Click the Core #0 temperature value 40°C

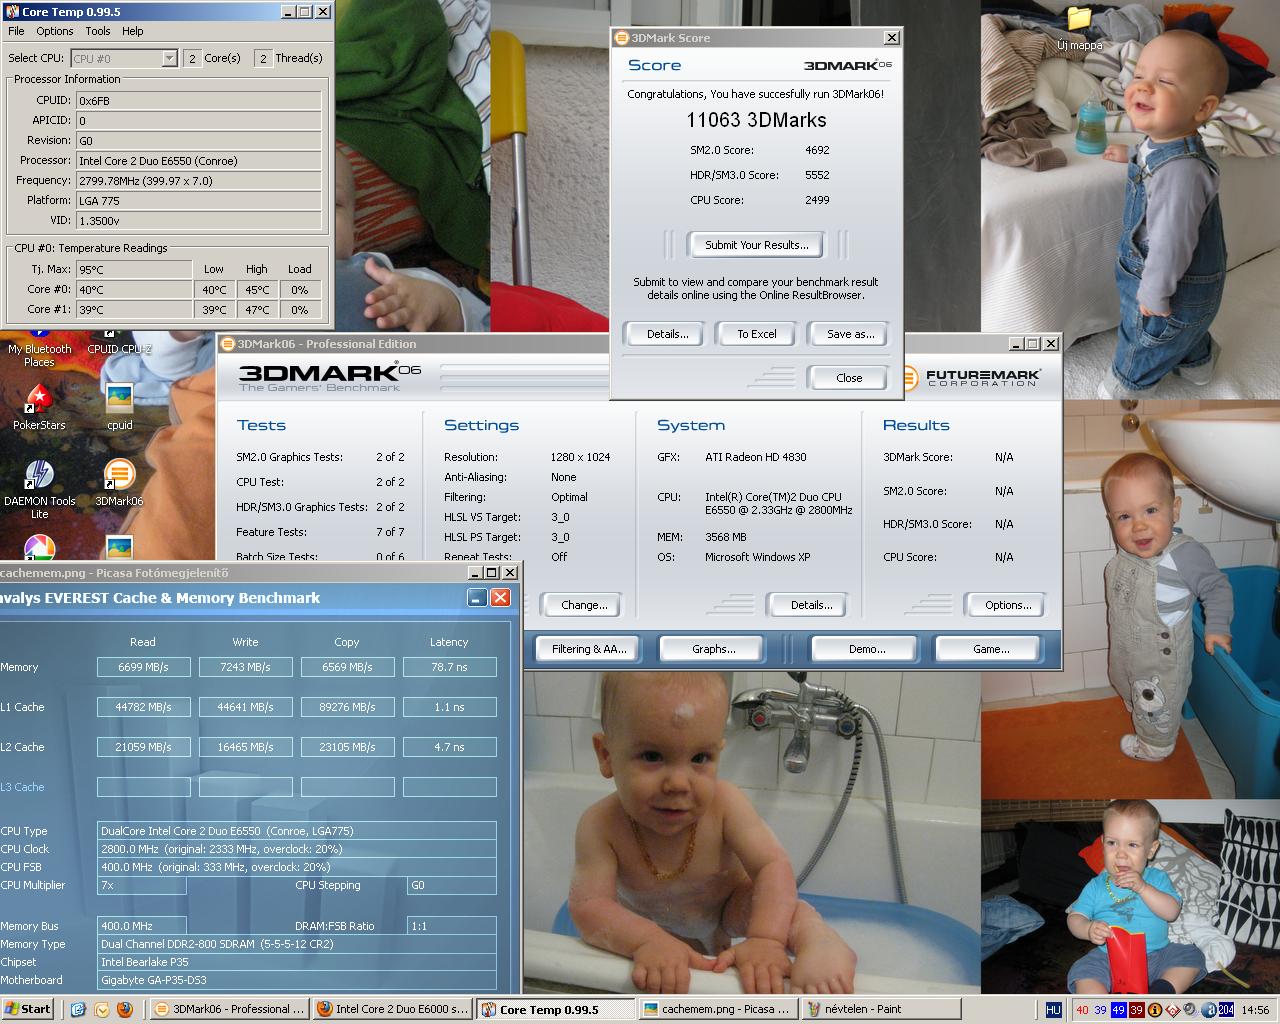[133, 290]
